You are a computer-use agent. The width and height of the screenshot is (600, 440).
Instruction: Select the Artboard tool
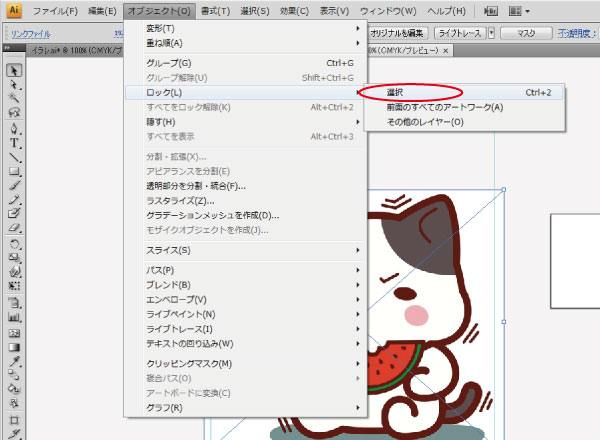click(x=14, y=420)
